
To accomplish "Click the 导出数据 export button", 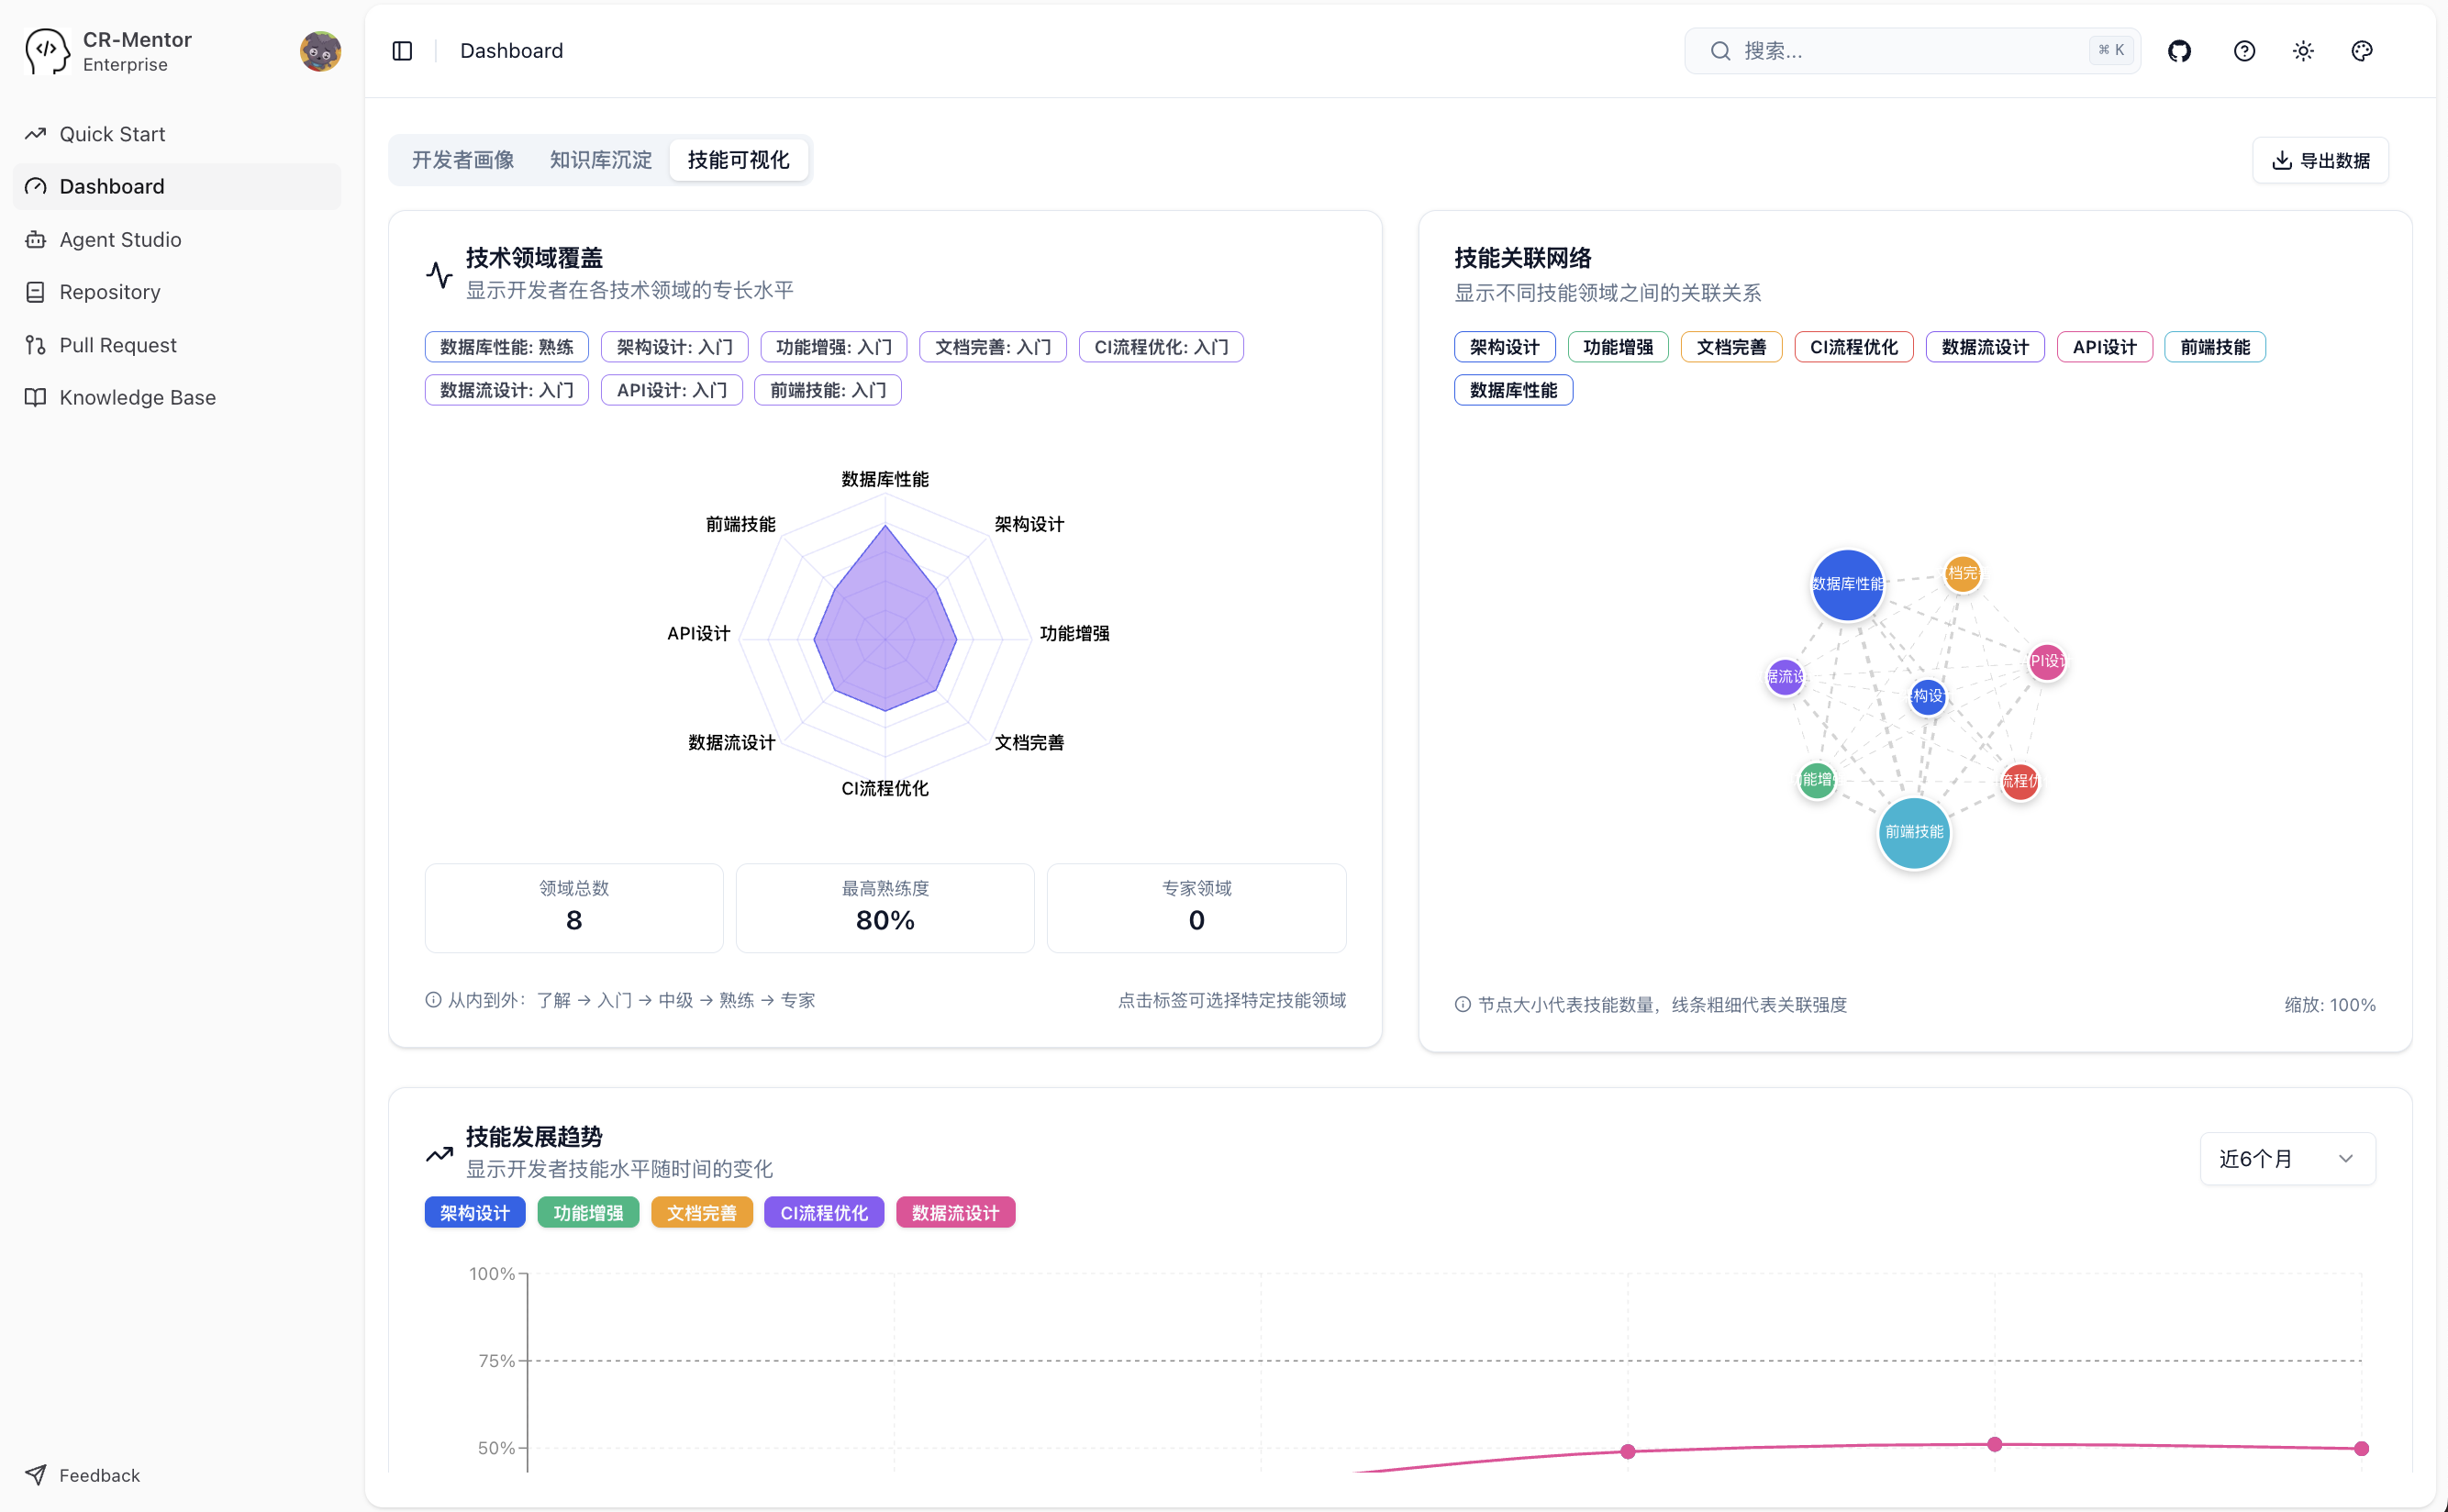I will pyautogui.click(x=2320, y=159).
